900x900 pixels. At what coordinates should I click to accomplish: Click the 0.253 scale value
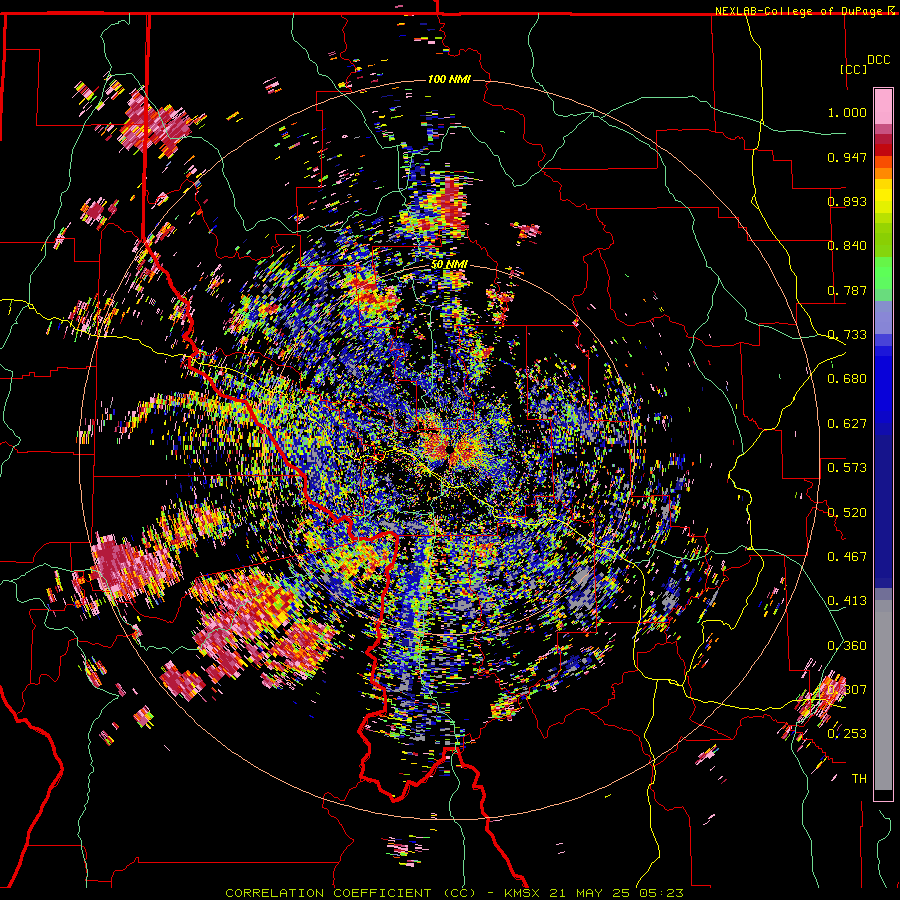[x=847, y=734]
